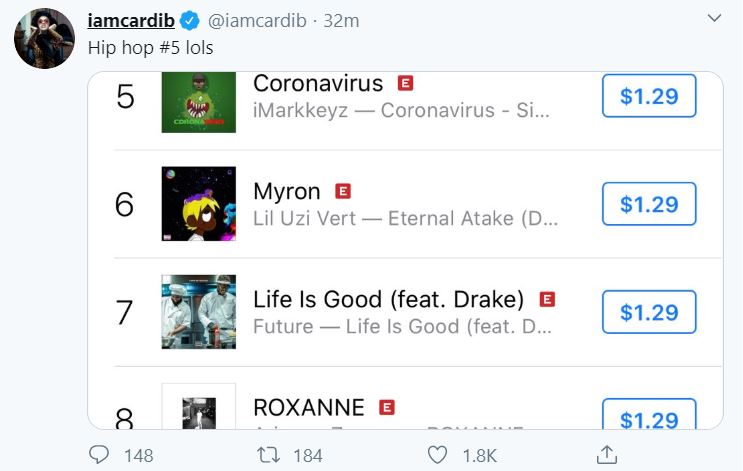Click the explicit badge next to ROXANNE
The width and height of the screenshot is (743, 471).
(387, 407)
